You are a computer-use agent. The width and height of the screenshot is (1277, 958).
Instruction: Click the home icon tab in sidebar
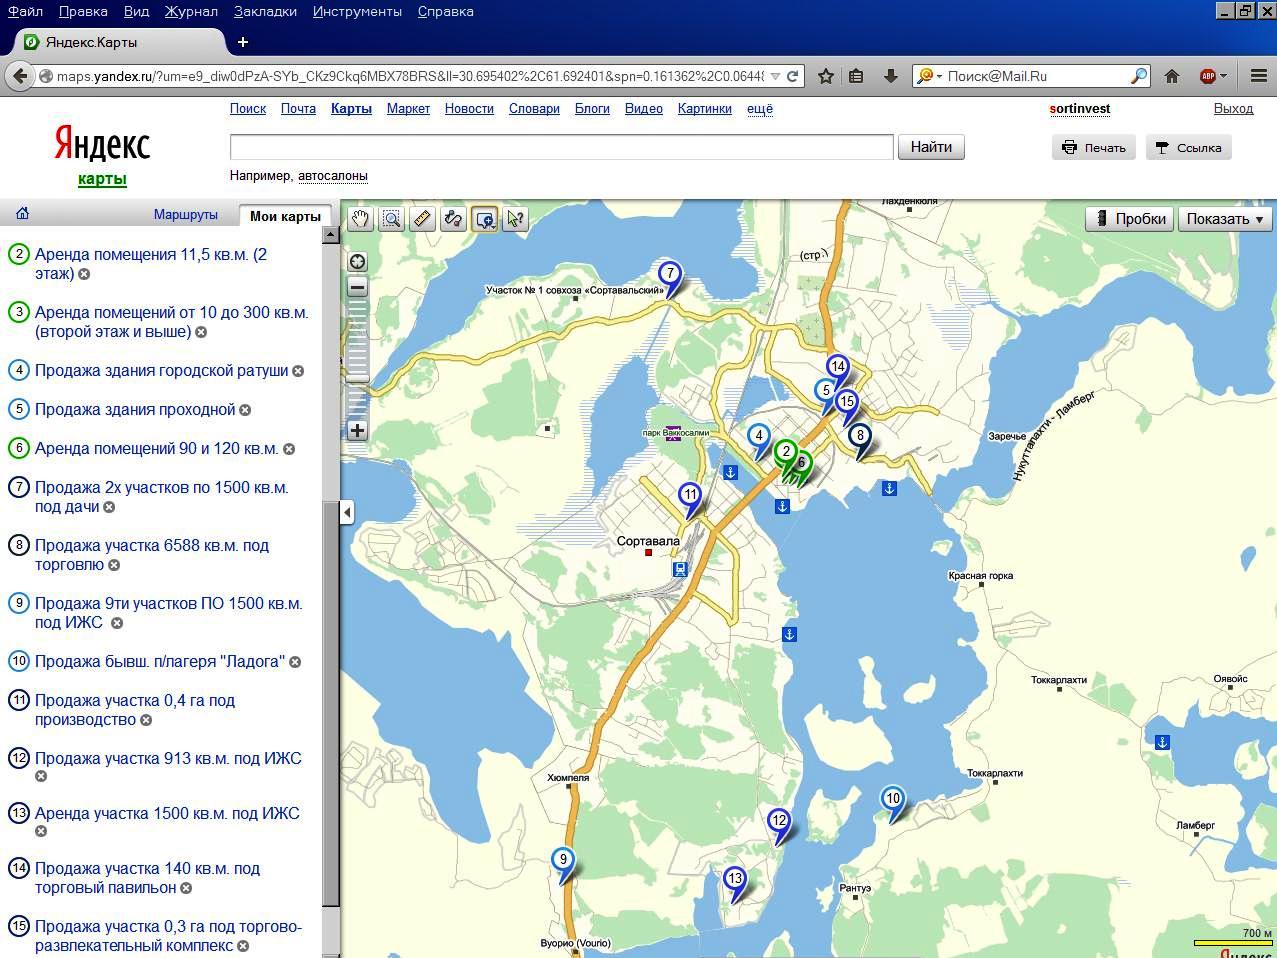pos(22,213)
